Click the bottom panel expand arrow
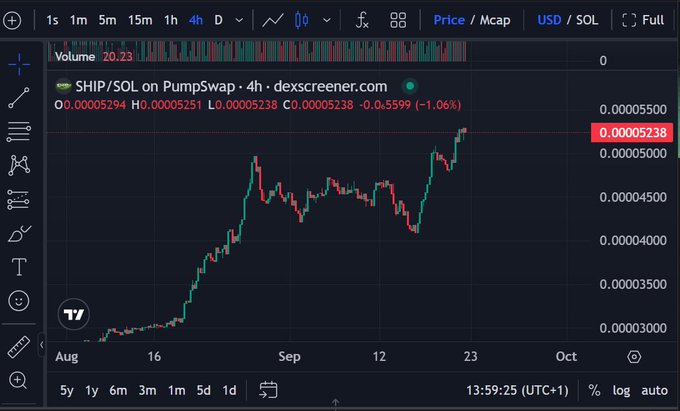 pyautogui.click(x=335, y=403)
